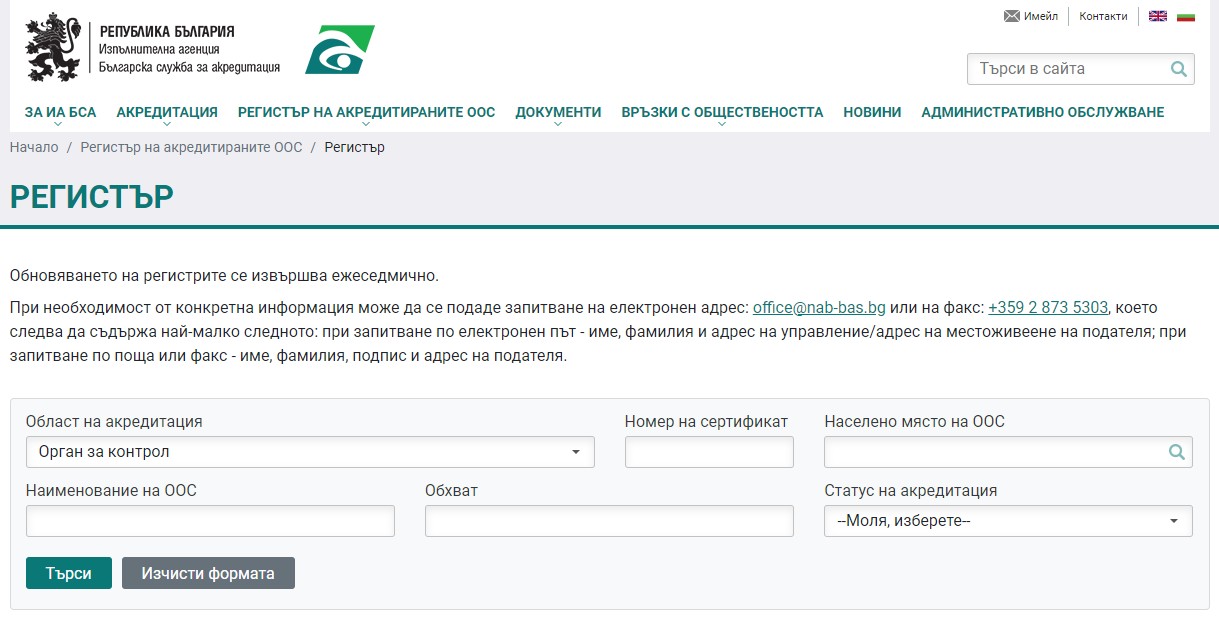Click the green BAS agency logo
The width and height of the screenshot is (1219, 623).
(340, 50)
